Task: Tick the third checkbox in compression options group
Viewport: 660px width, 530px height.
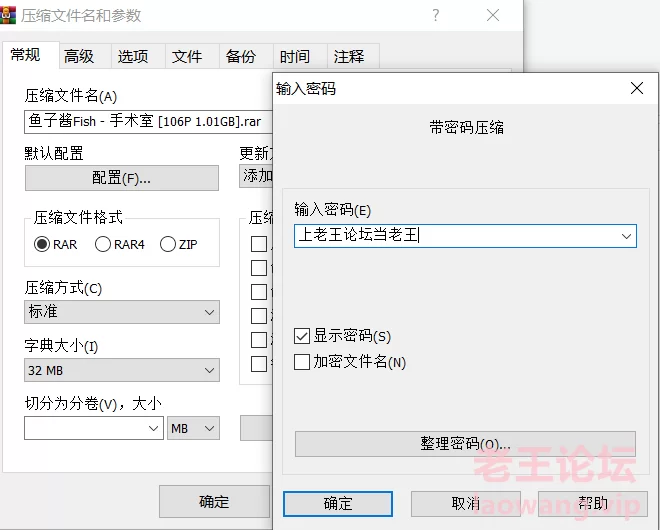Action: [259, 292]
